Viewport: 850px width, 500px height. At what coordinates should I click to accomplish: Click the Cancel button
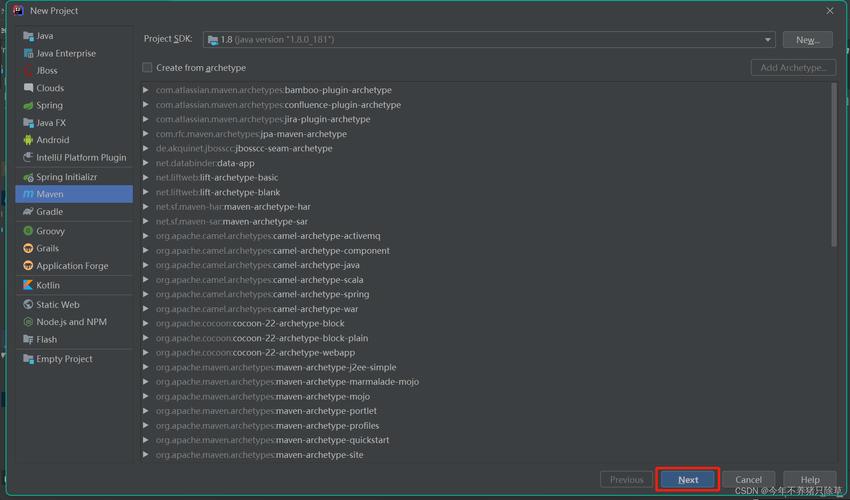[748, 479]
